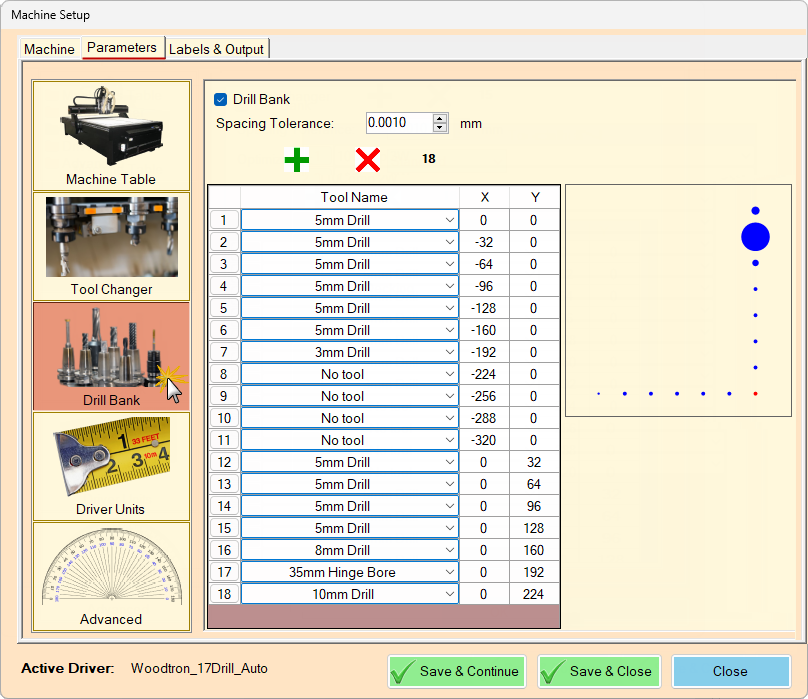Open the Machine Table settings panel
808x699 pixels.
pyautogui.click(x=111, y=135)
